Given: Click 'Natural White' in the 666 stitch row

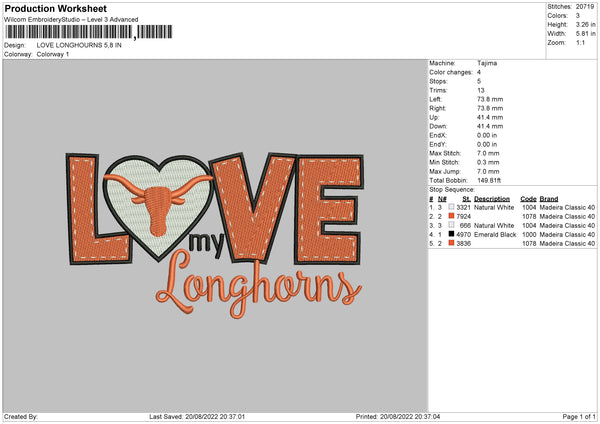Looking at the screenshot, I should 494,225.
